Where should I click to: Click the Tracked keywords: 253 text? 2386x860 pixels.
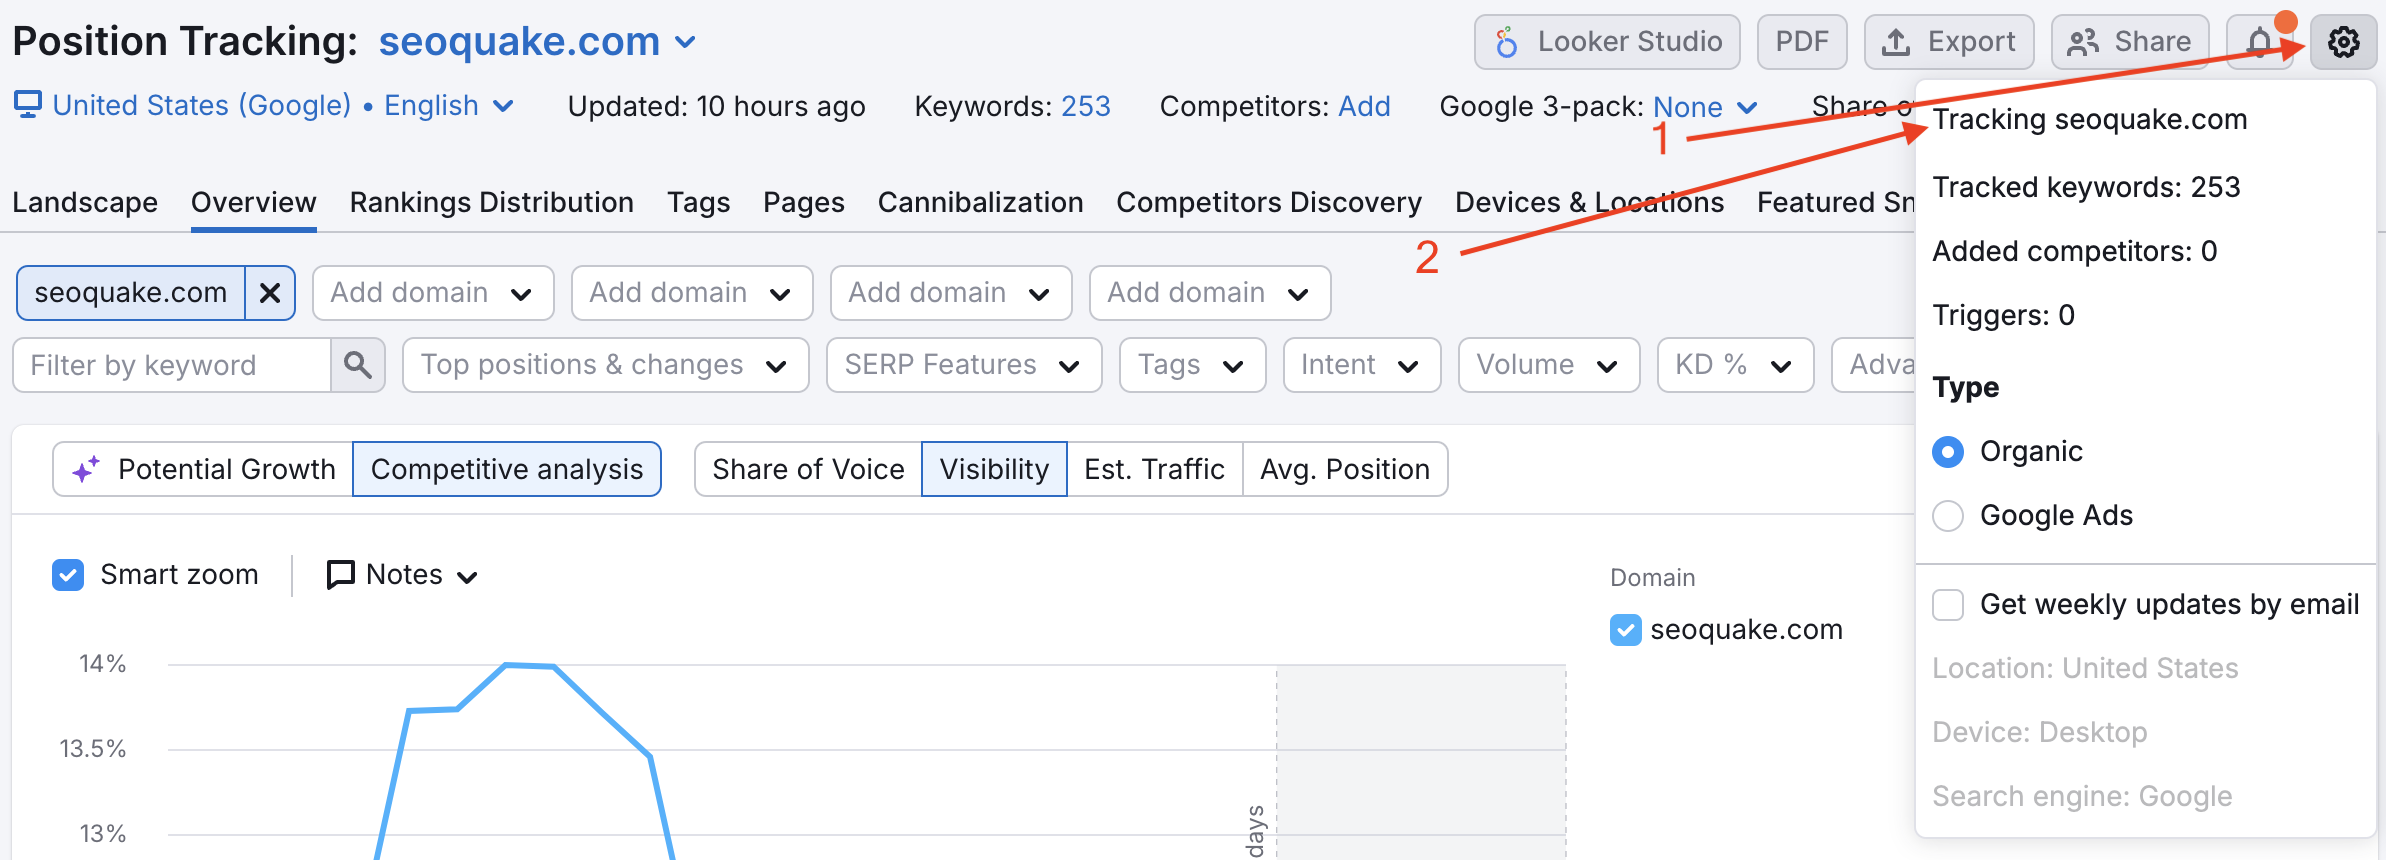click(x=2086, y=187)
